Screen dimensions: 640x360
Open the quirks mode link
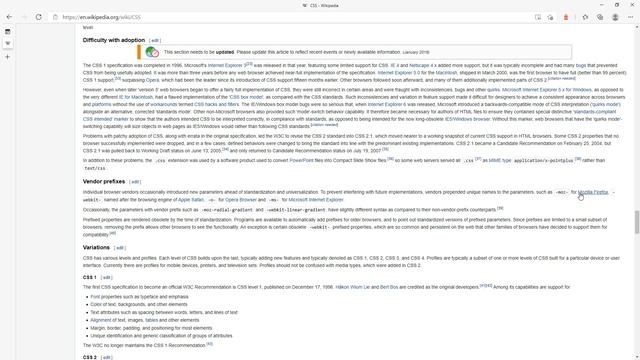tap(605, 105)
